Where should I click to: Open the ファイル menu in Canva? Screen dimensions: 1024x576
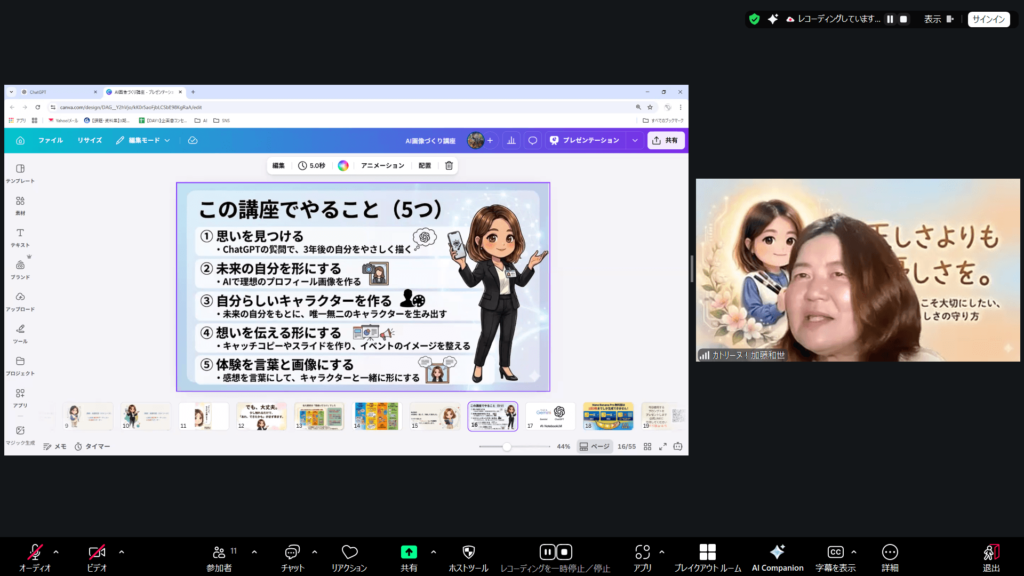50,141
